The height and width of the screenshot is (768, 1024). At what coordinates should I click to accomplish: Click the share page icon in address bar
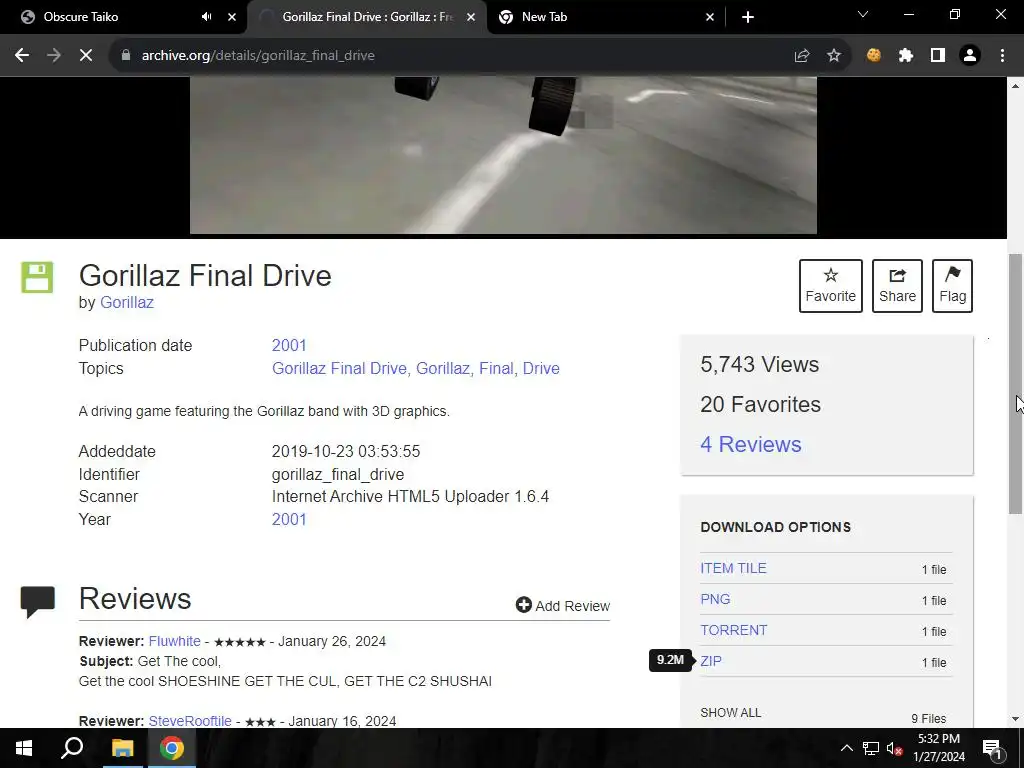pyautogui.click(x=802, y=56)
